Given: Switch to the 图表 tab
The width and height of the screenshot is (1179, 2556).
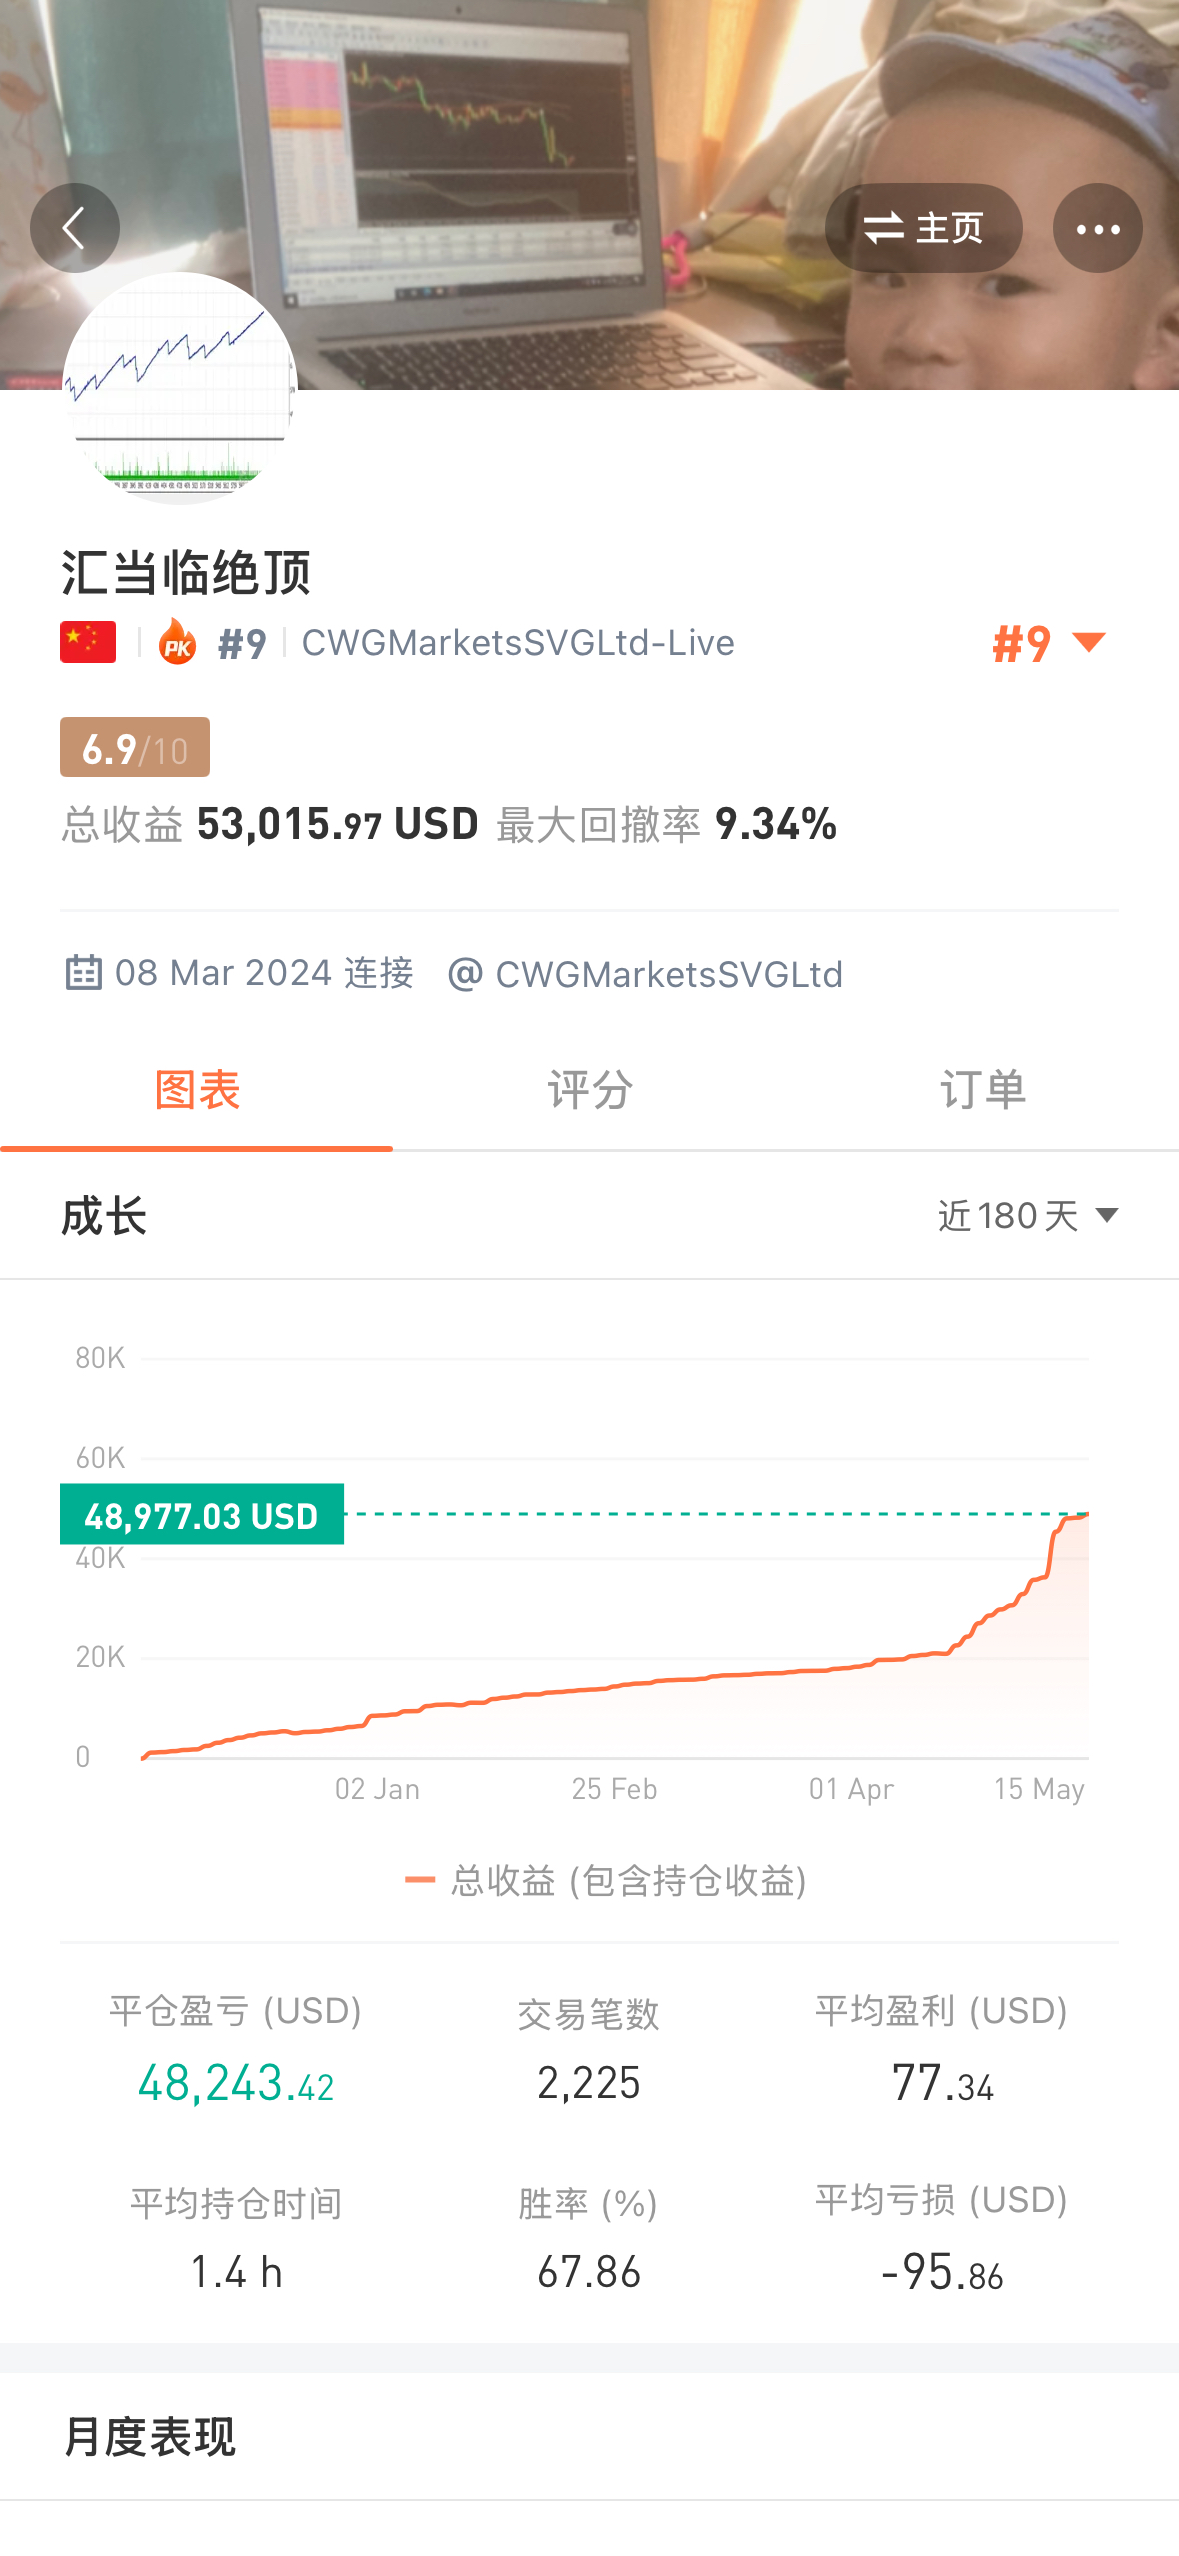Looking at the screenshot, I should coord(197,1090).
